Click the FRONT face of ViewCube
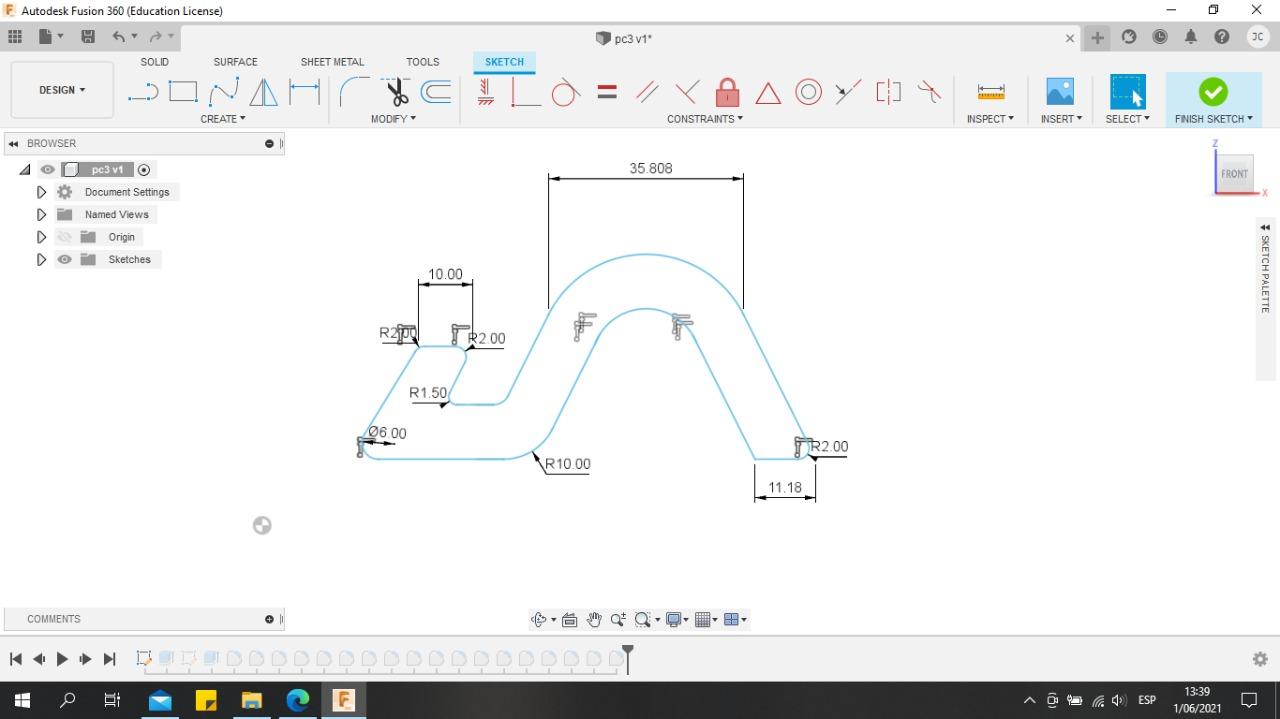Image resolution: width=1280 pixels, height=719 pixels. [1234, 174]
